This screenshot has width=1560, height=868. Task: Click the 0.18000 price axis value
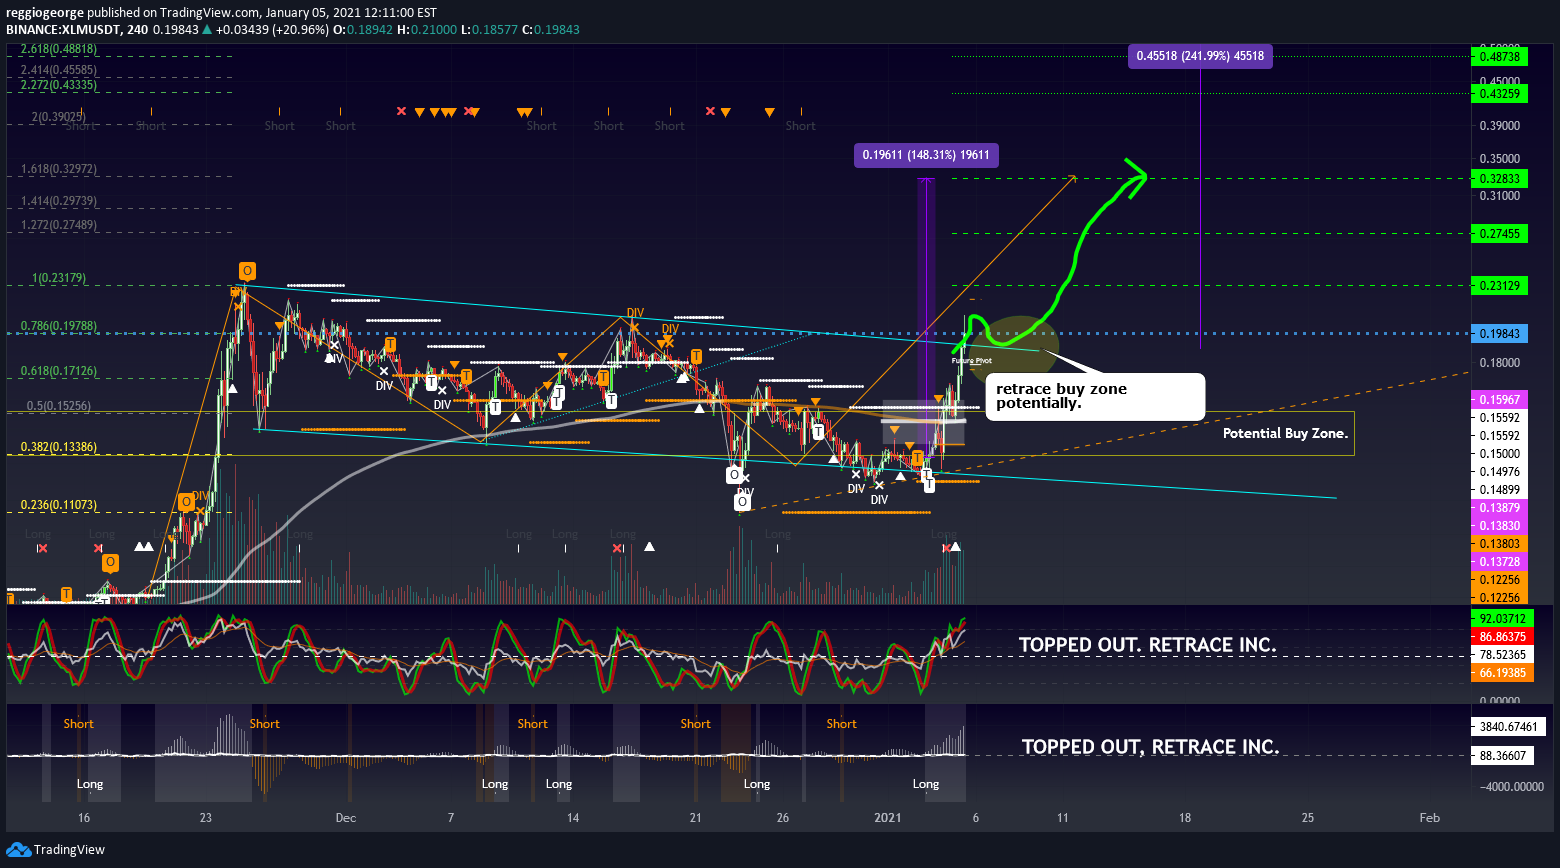coord(1500,363)
